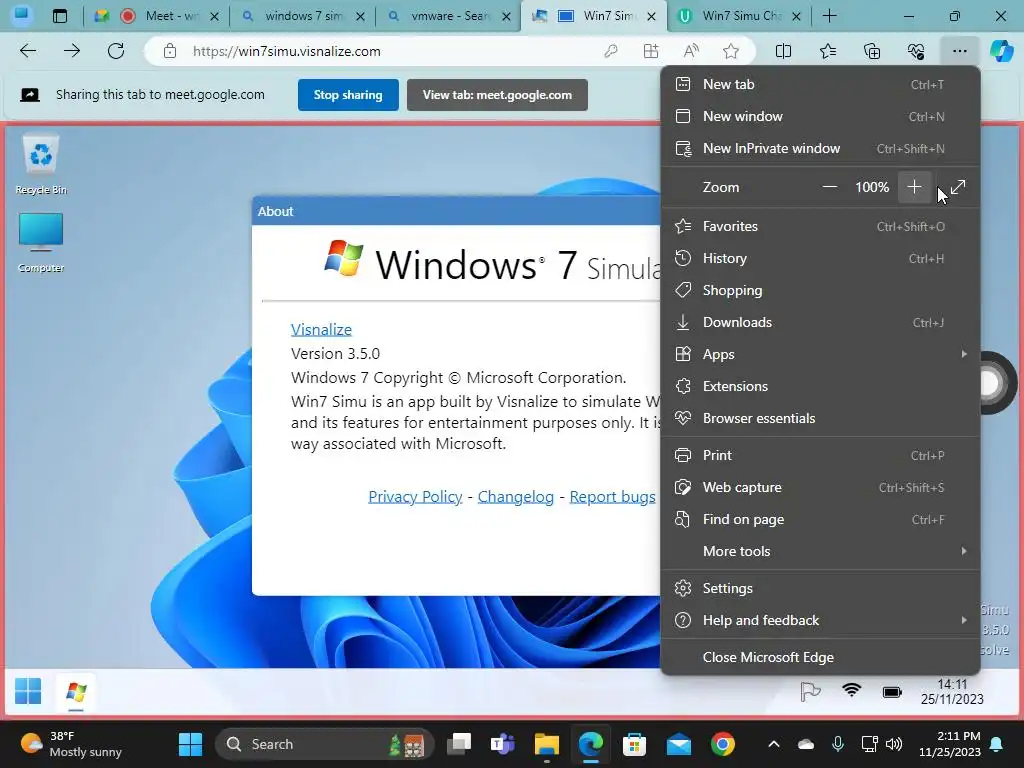The height and width of the screenshot is (768, 1024).
Task: Expand the Help and feedback submenu
Action: pos(821,620)
